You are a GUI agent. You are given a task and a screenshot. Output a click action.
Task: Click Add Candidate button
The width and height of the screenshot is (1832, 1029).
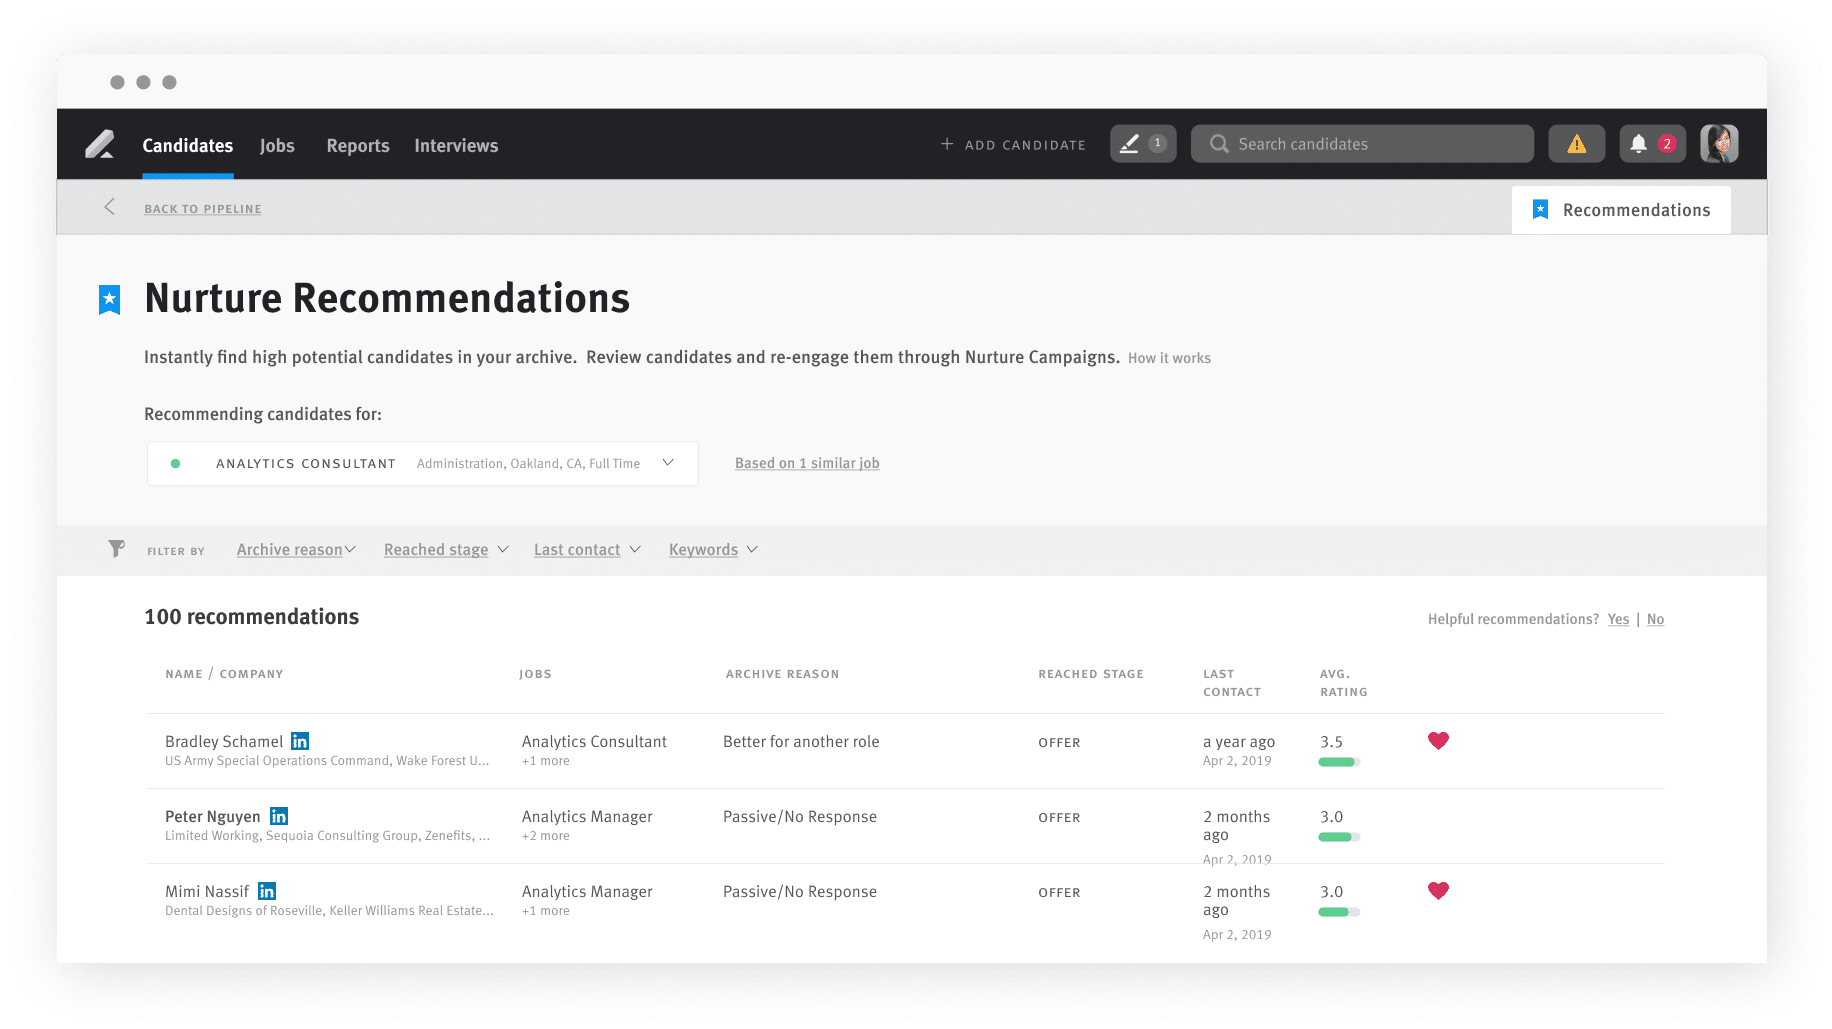(1013, 145)
